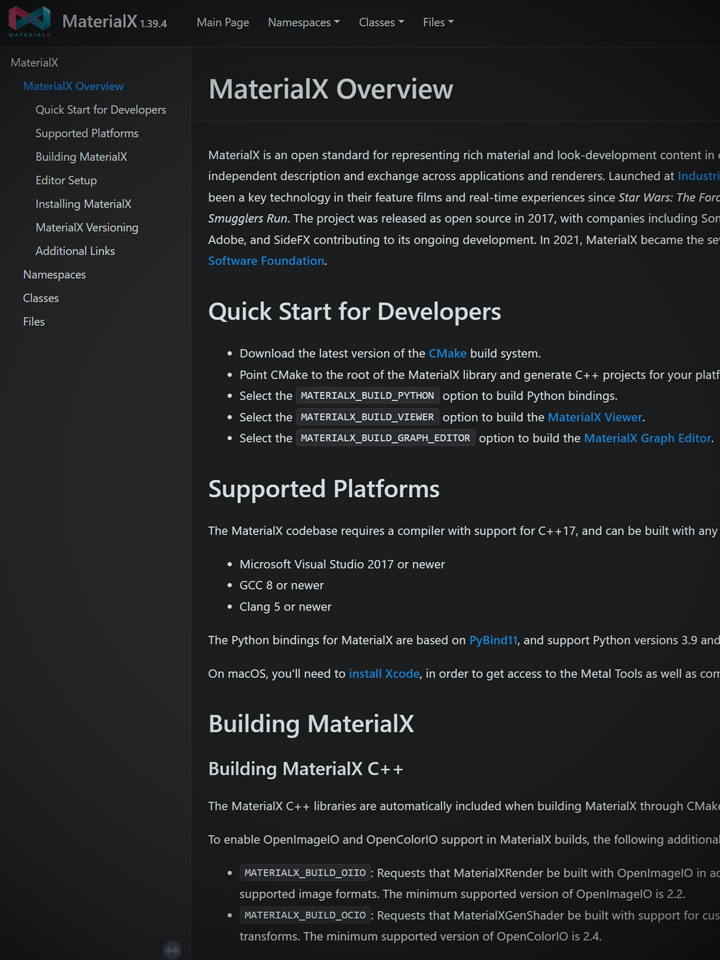Click the Quick Start for Developers heading
Image resolution: width=720 pixels, height=960 pixels.
(354, 312)
